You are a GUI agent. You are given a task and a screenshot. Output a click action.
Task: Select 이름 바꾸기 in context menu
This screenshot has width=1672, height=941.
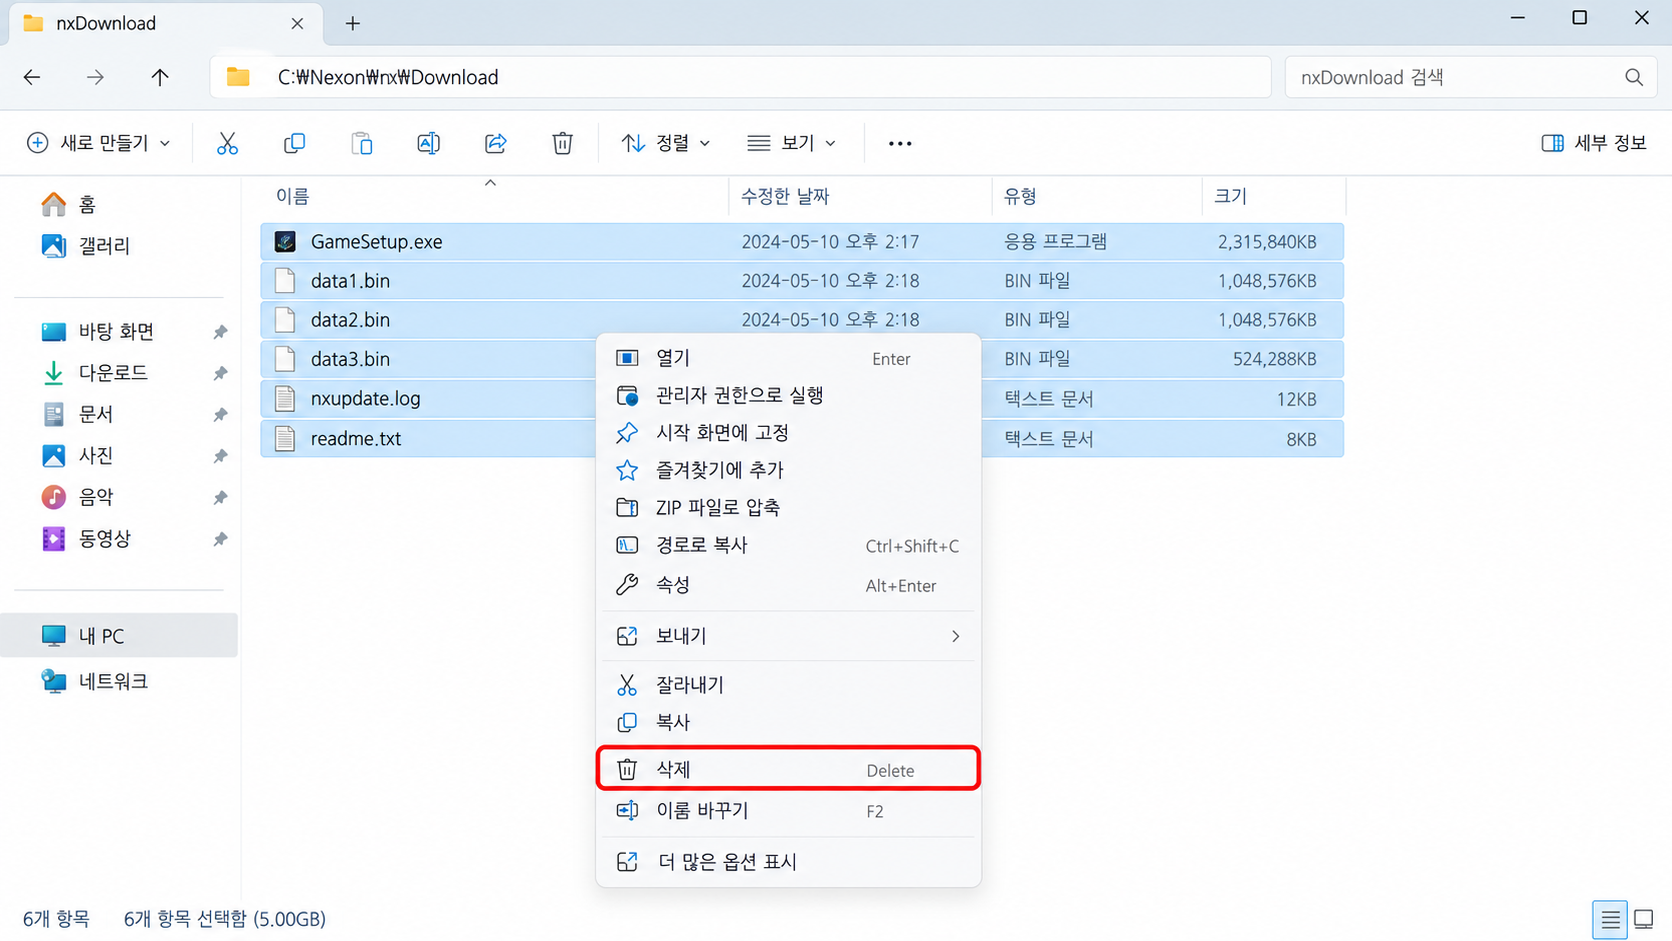[x=788, y=810]
